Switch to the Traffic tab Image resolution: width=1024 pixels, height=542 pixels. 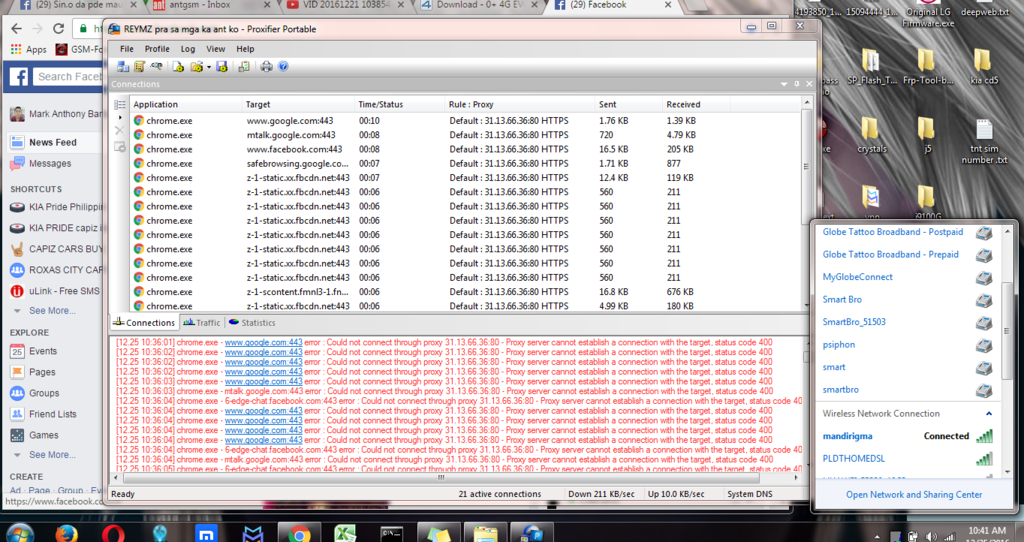202,323
